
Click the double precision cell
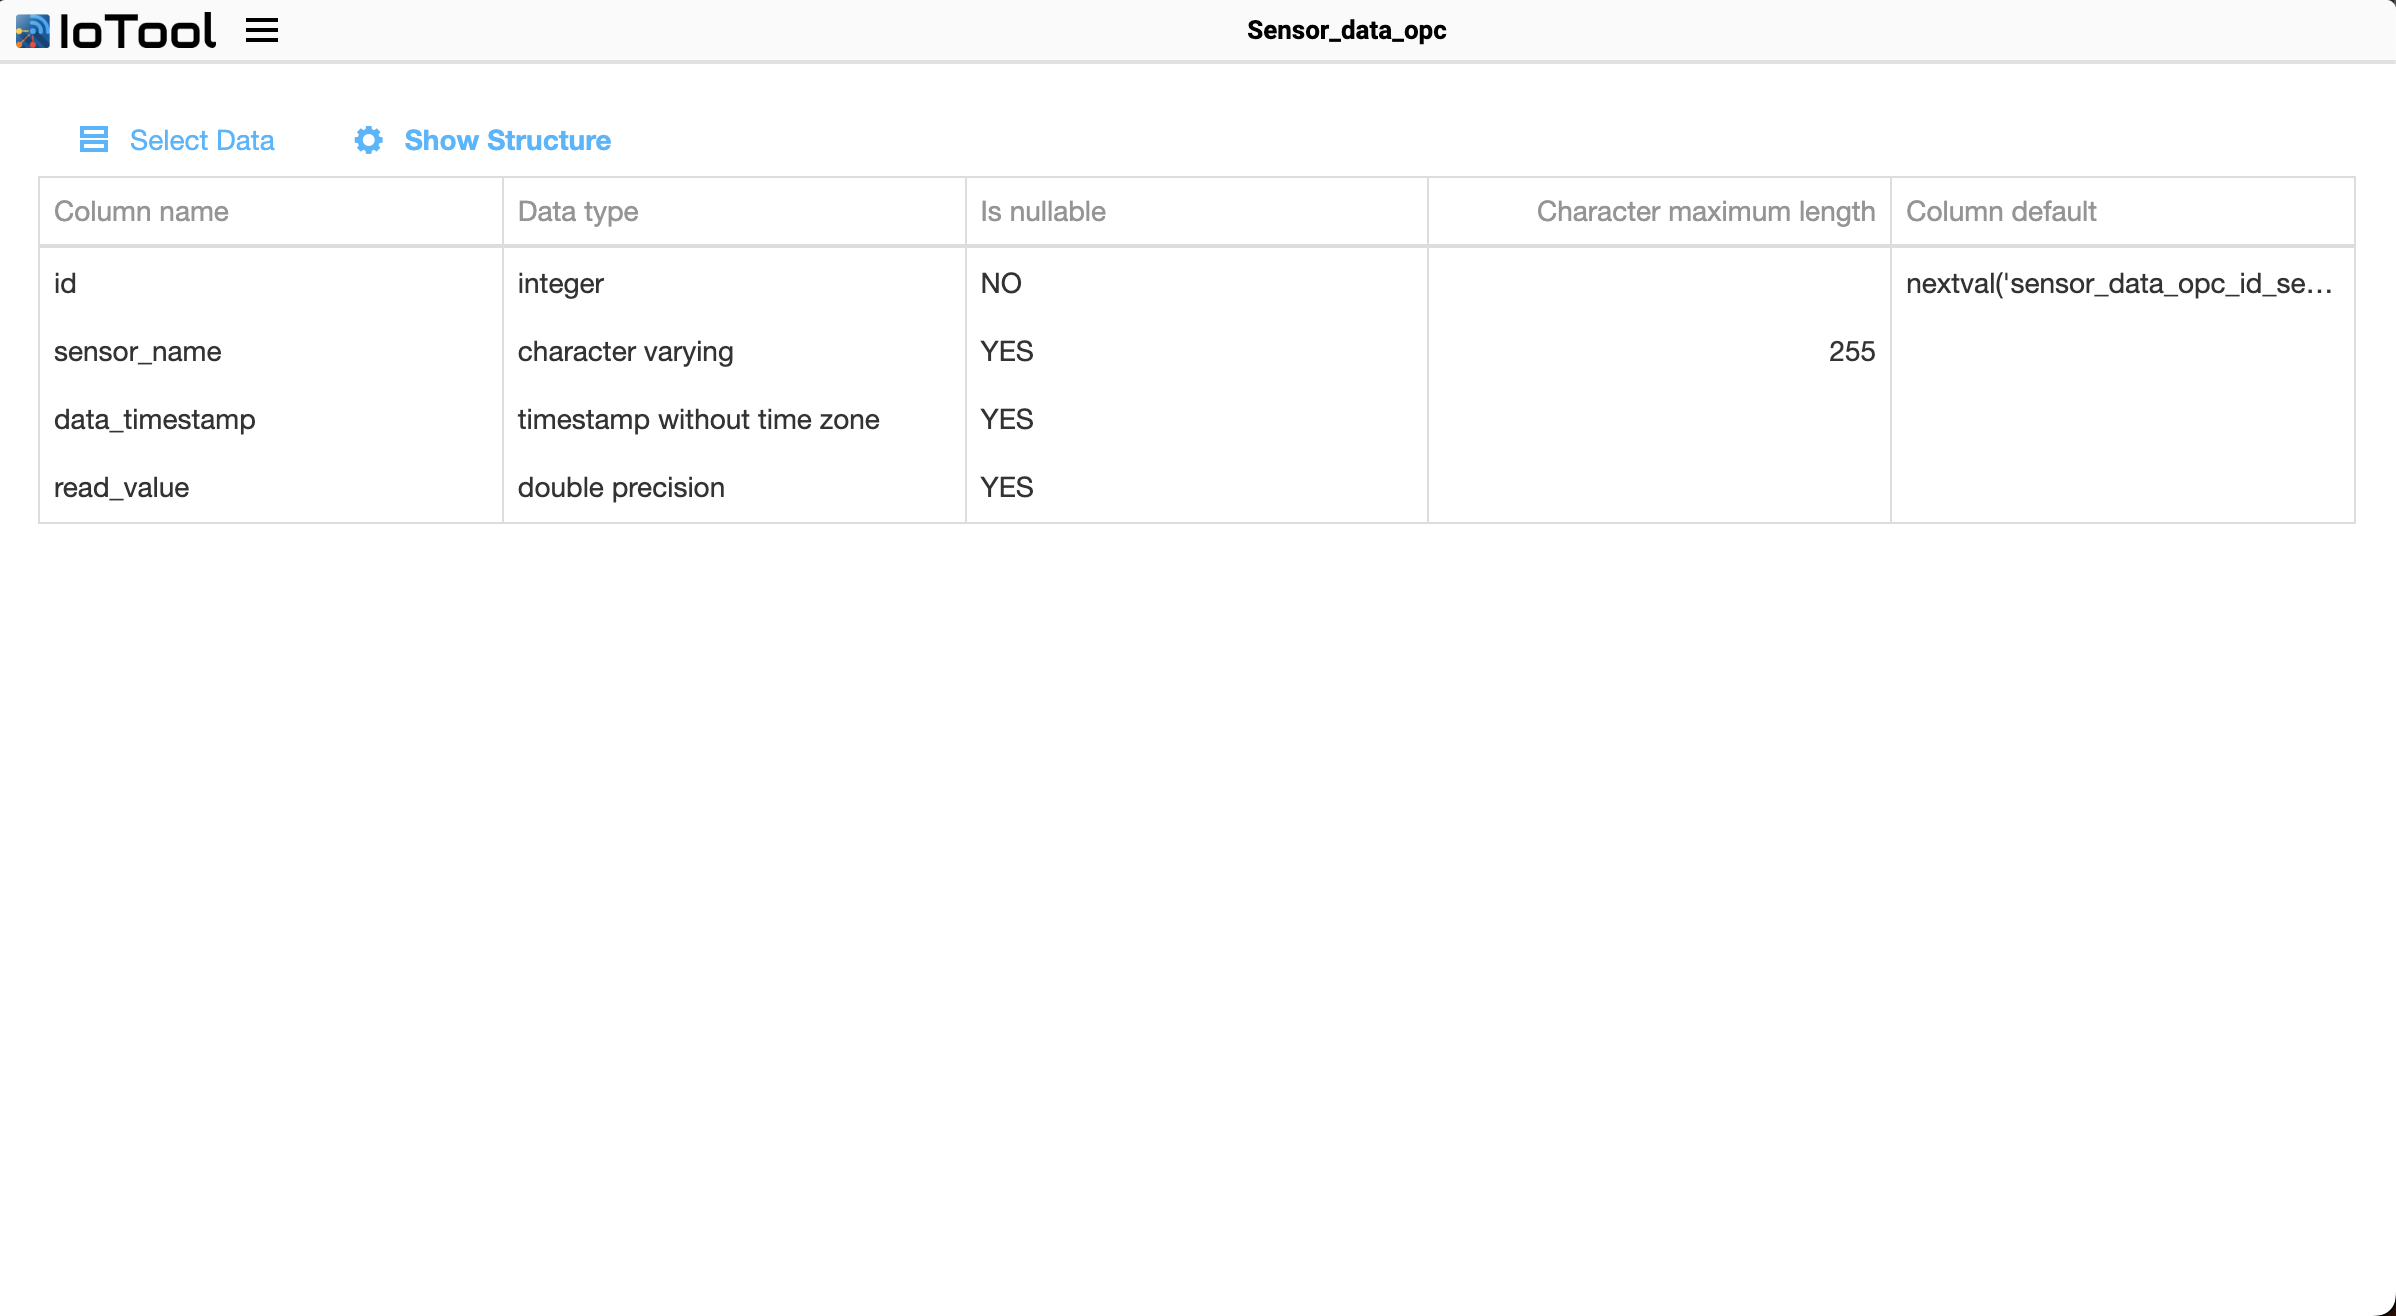point(734,487)
